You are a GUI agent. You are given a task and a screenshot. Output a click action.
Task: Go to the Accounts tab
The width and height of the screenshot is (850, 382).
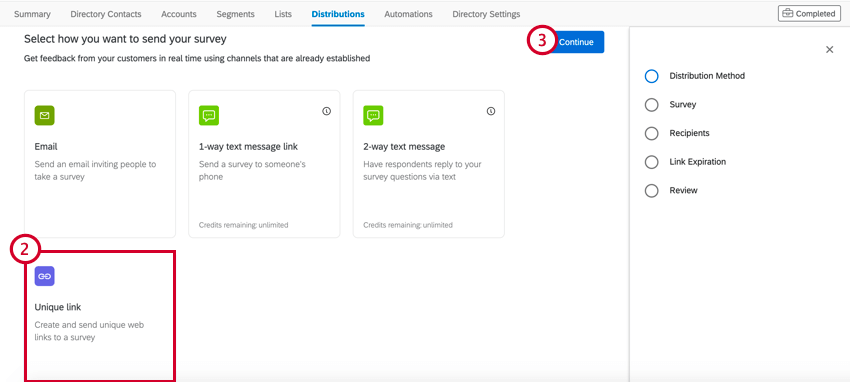pos(179,14)
